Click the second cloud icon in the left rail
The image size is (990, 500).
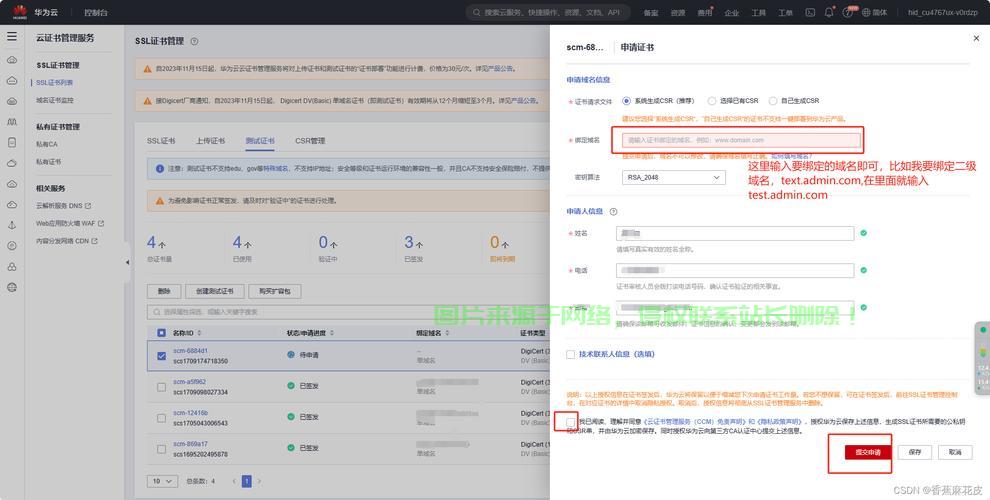coord(12,81)
